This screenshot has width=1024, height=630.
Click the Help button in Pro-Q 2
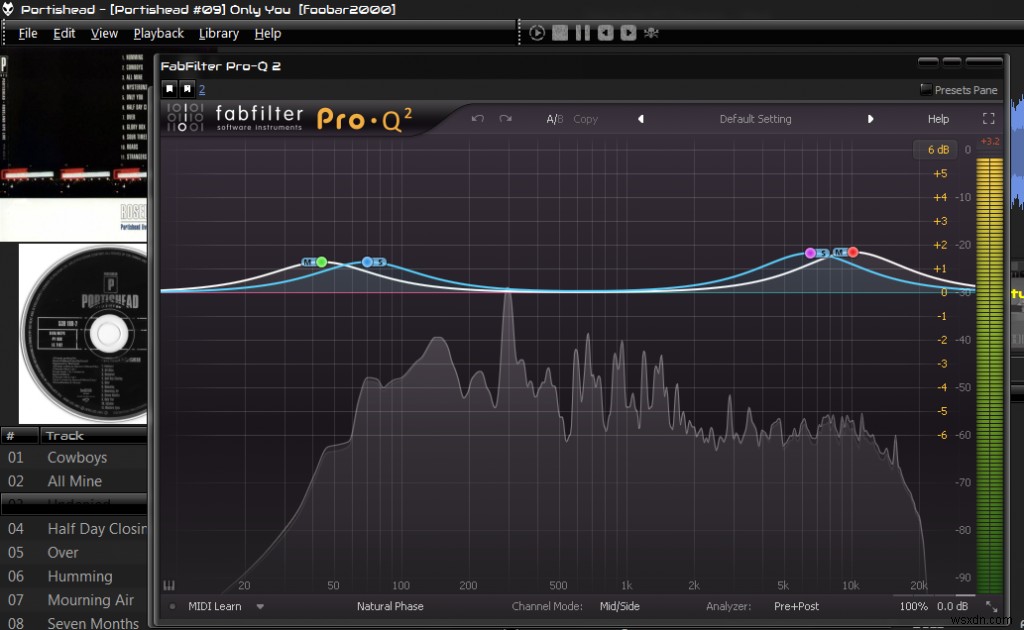pos(938,118)
